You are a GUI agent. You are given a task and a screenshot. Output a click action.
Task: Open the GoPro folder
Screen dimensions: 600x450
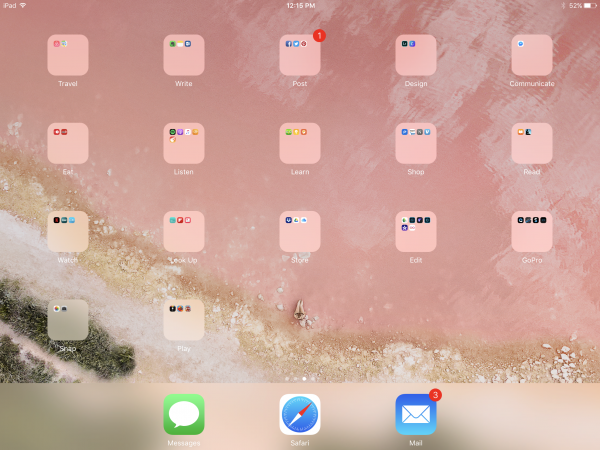coord(532,232)
